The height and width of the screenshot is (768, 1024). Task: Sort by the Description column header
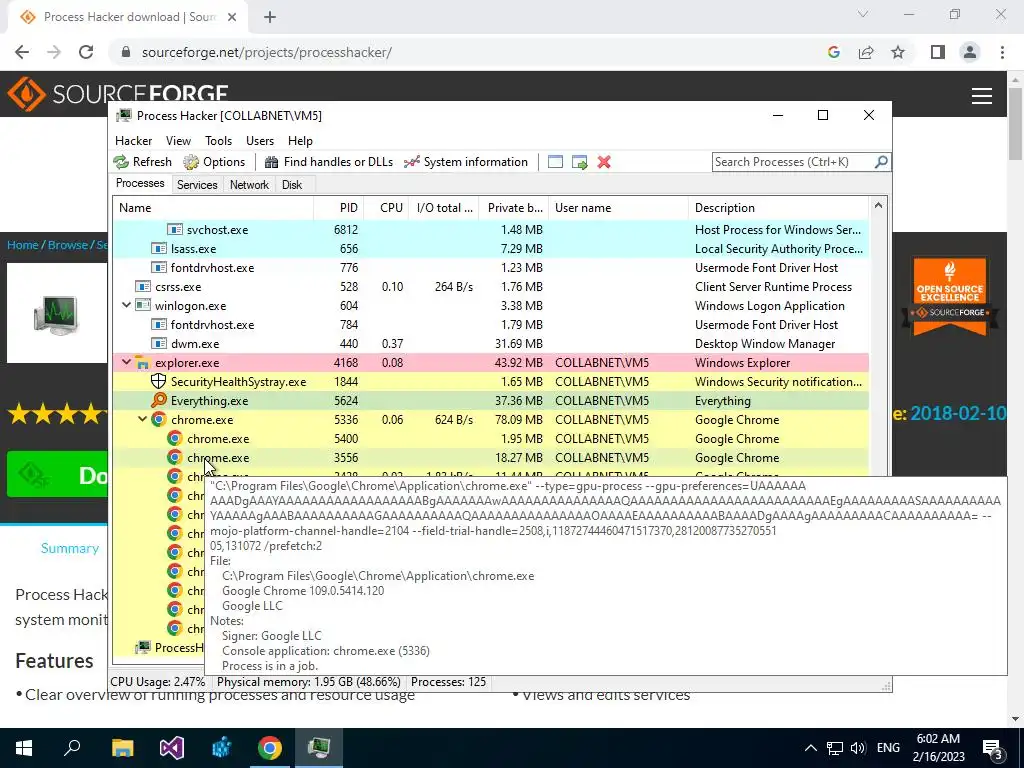[778, 208]
